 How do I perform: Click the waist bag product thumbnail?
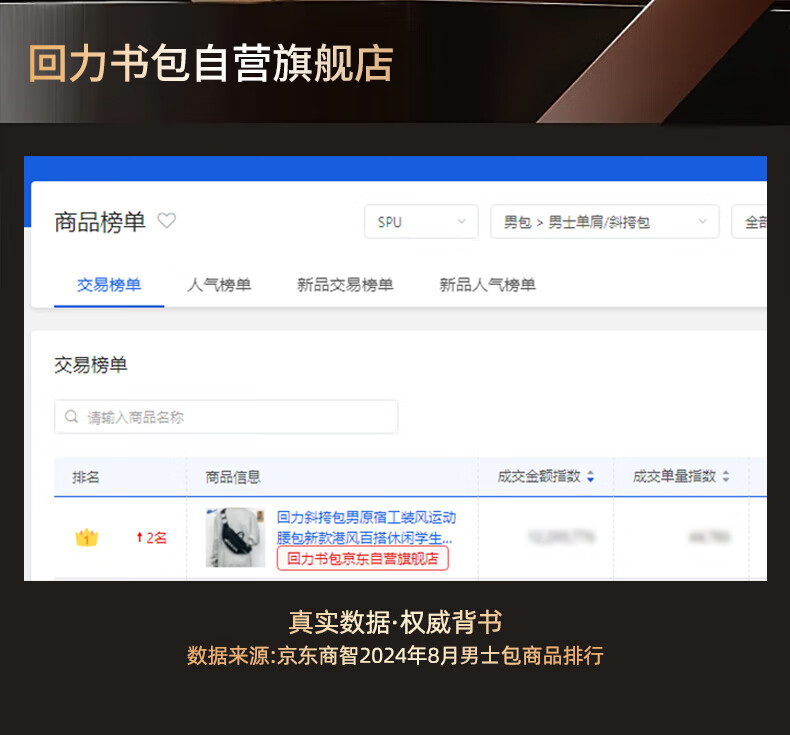coord(235,537)
